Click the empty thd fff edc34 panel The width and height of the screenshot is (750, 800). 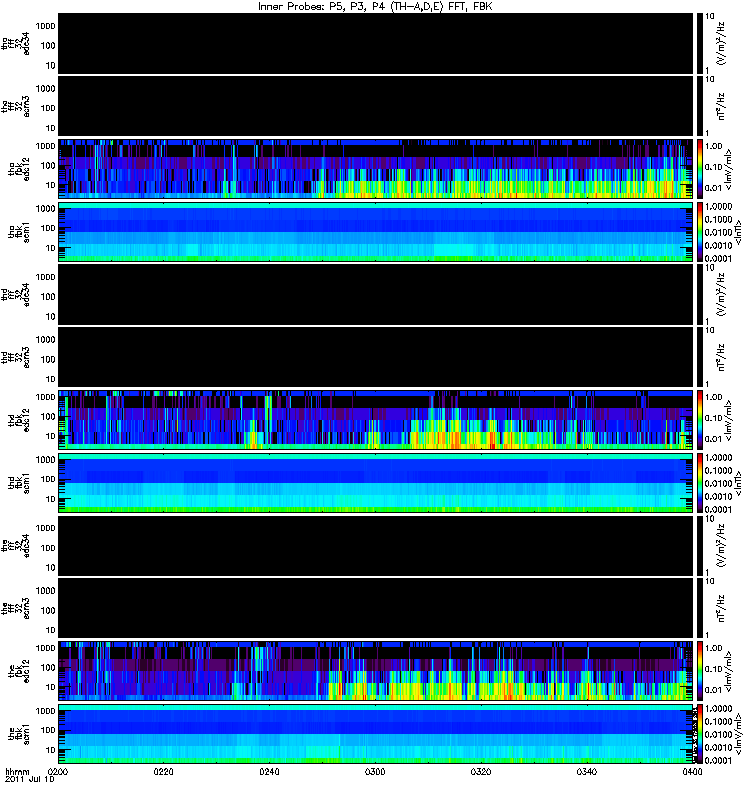pos(376,295)
